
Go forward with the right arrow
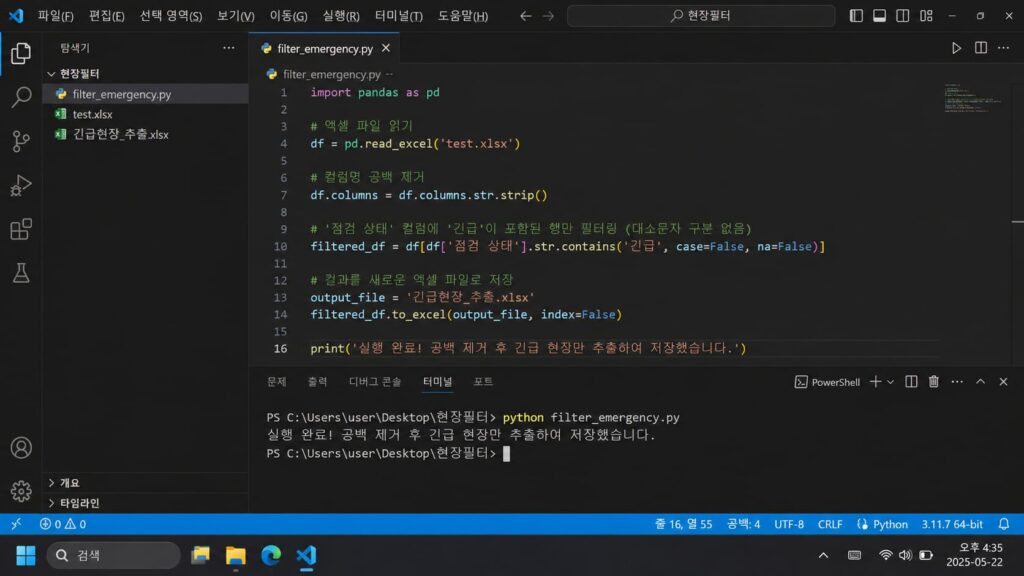point(548,16)
